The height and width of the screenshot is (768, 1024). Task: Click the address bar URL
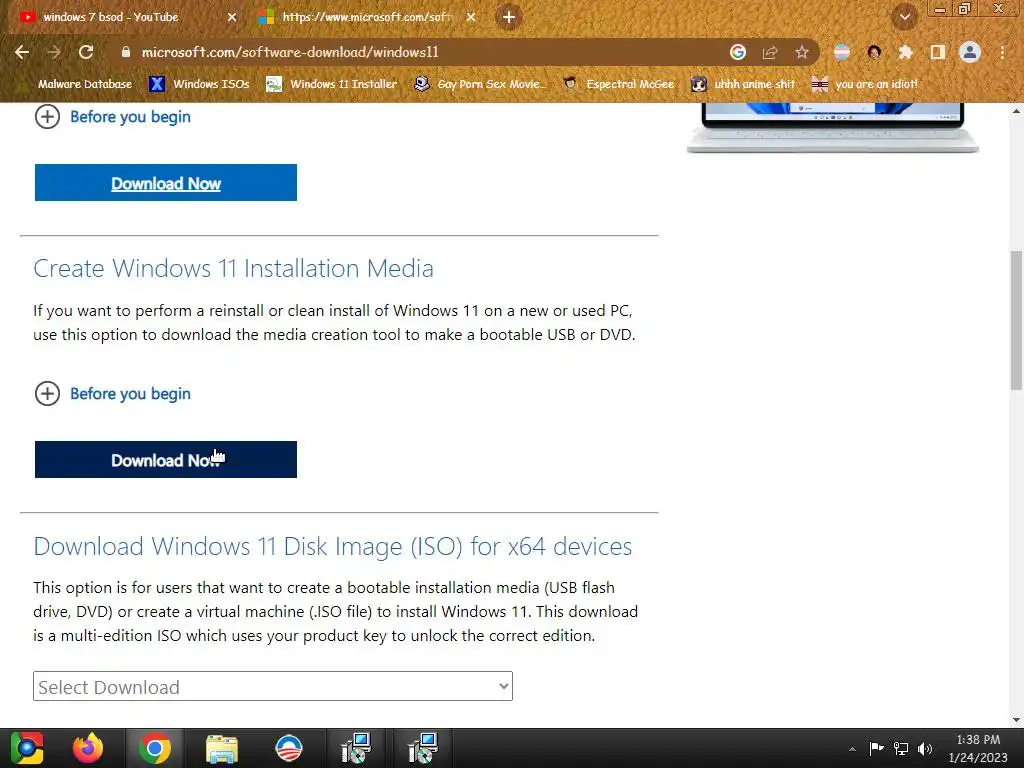[x=290, y=52]
